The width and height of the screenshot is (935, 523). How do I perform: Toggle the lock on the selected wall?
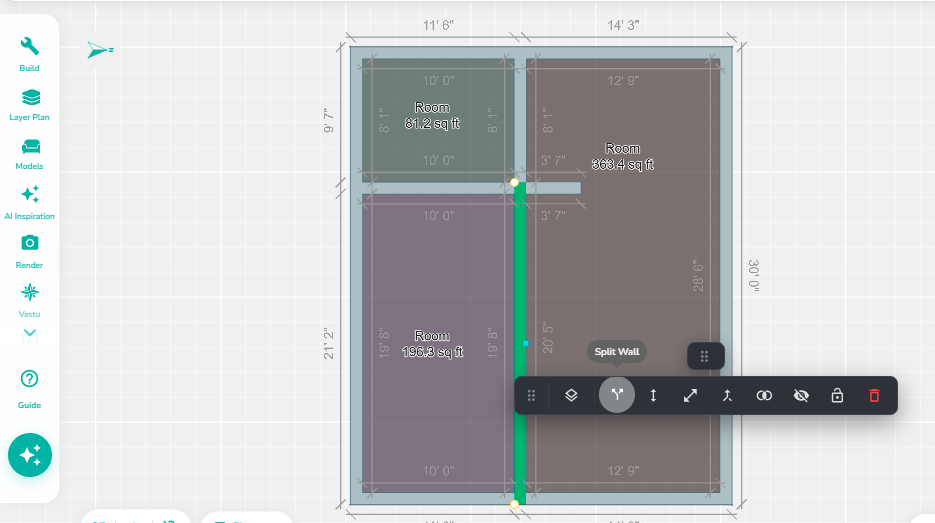pos(837,395)
